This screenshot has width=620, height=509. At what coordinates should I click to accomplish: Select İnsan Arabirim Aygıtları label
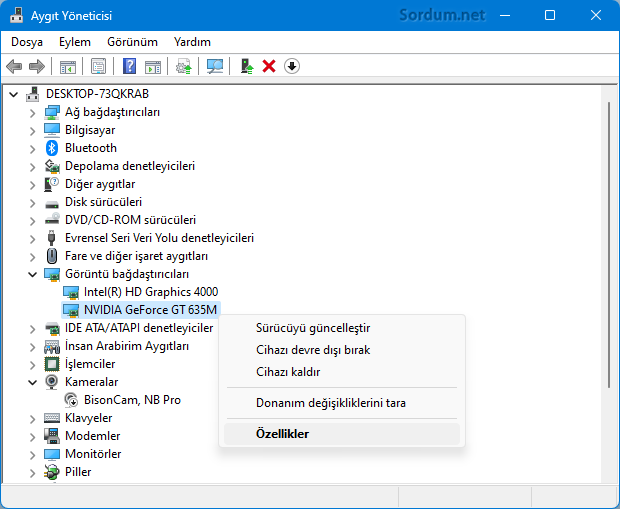click(x=127, y=346)
